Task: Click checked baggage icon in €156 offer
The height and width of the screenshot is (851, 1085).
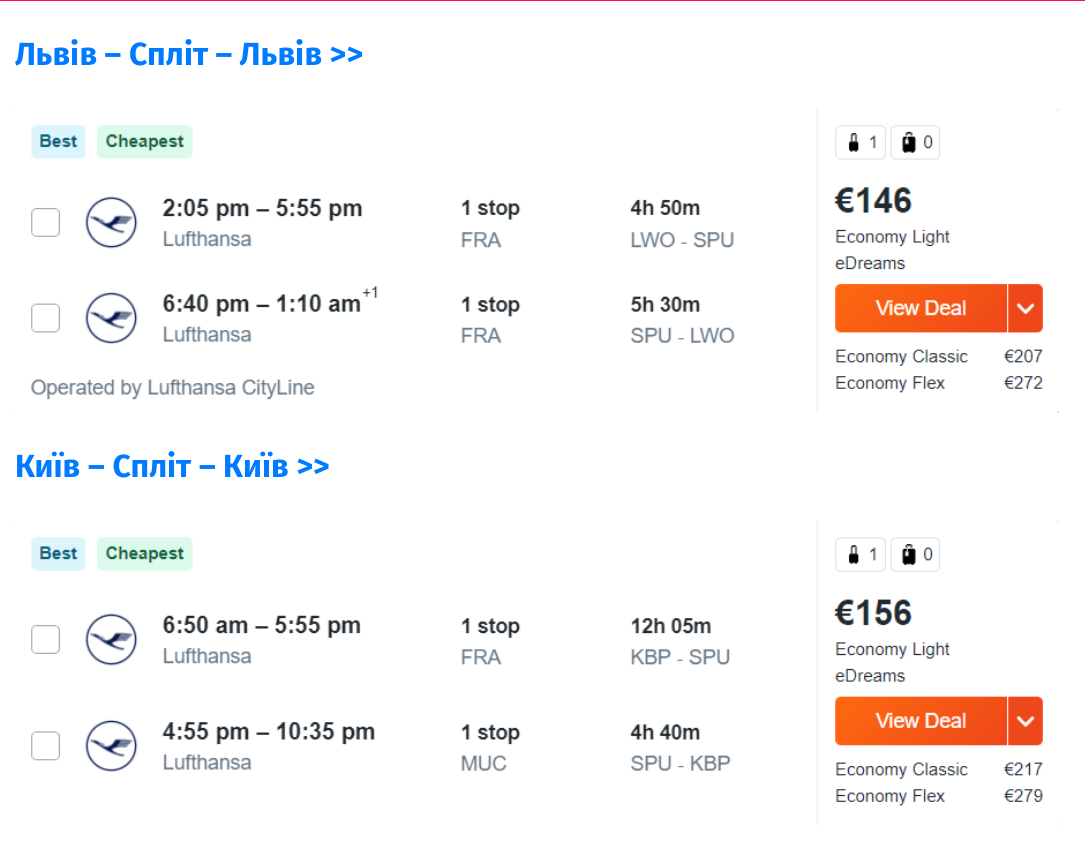Action: point(909,555)
